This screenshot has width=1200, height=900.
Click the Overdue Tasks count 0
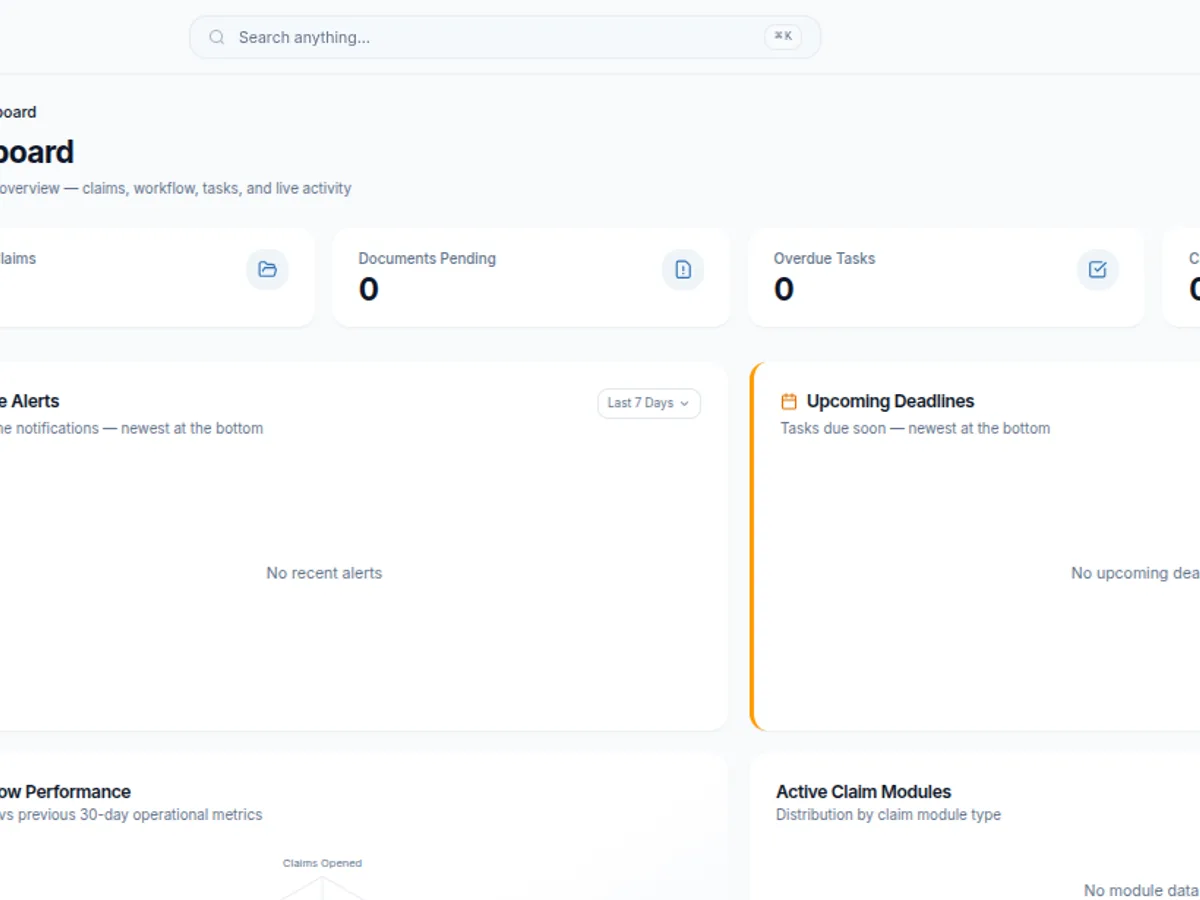(784, 289)
